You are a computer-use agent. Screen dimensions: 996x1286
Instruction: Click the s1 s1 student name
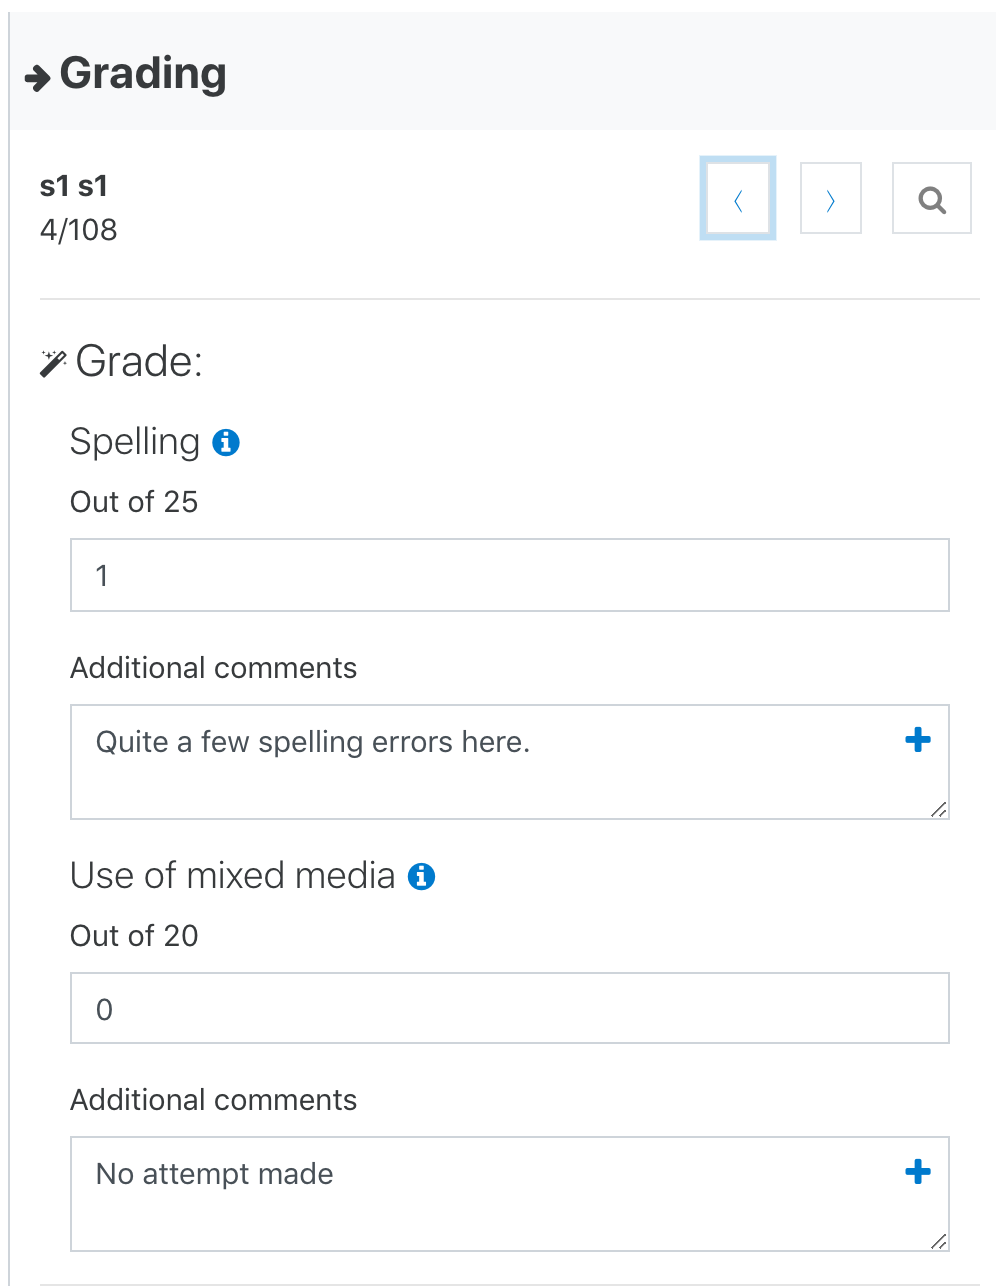(74, 186)
